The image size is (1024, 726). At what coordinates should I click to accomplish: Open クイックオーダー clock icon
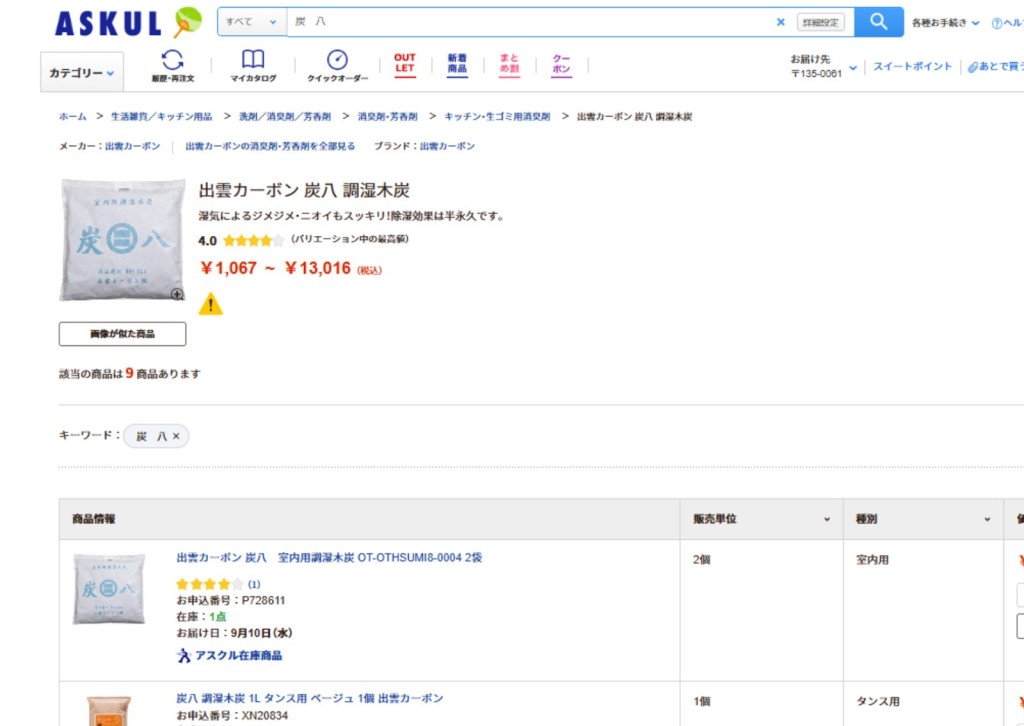pyautogui.click(x=338, y=66)
